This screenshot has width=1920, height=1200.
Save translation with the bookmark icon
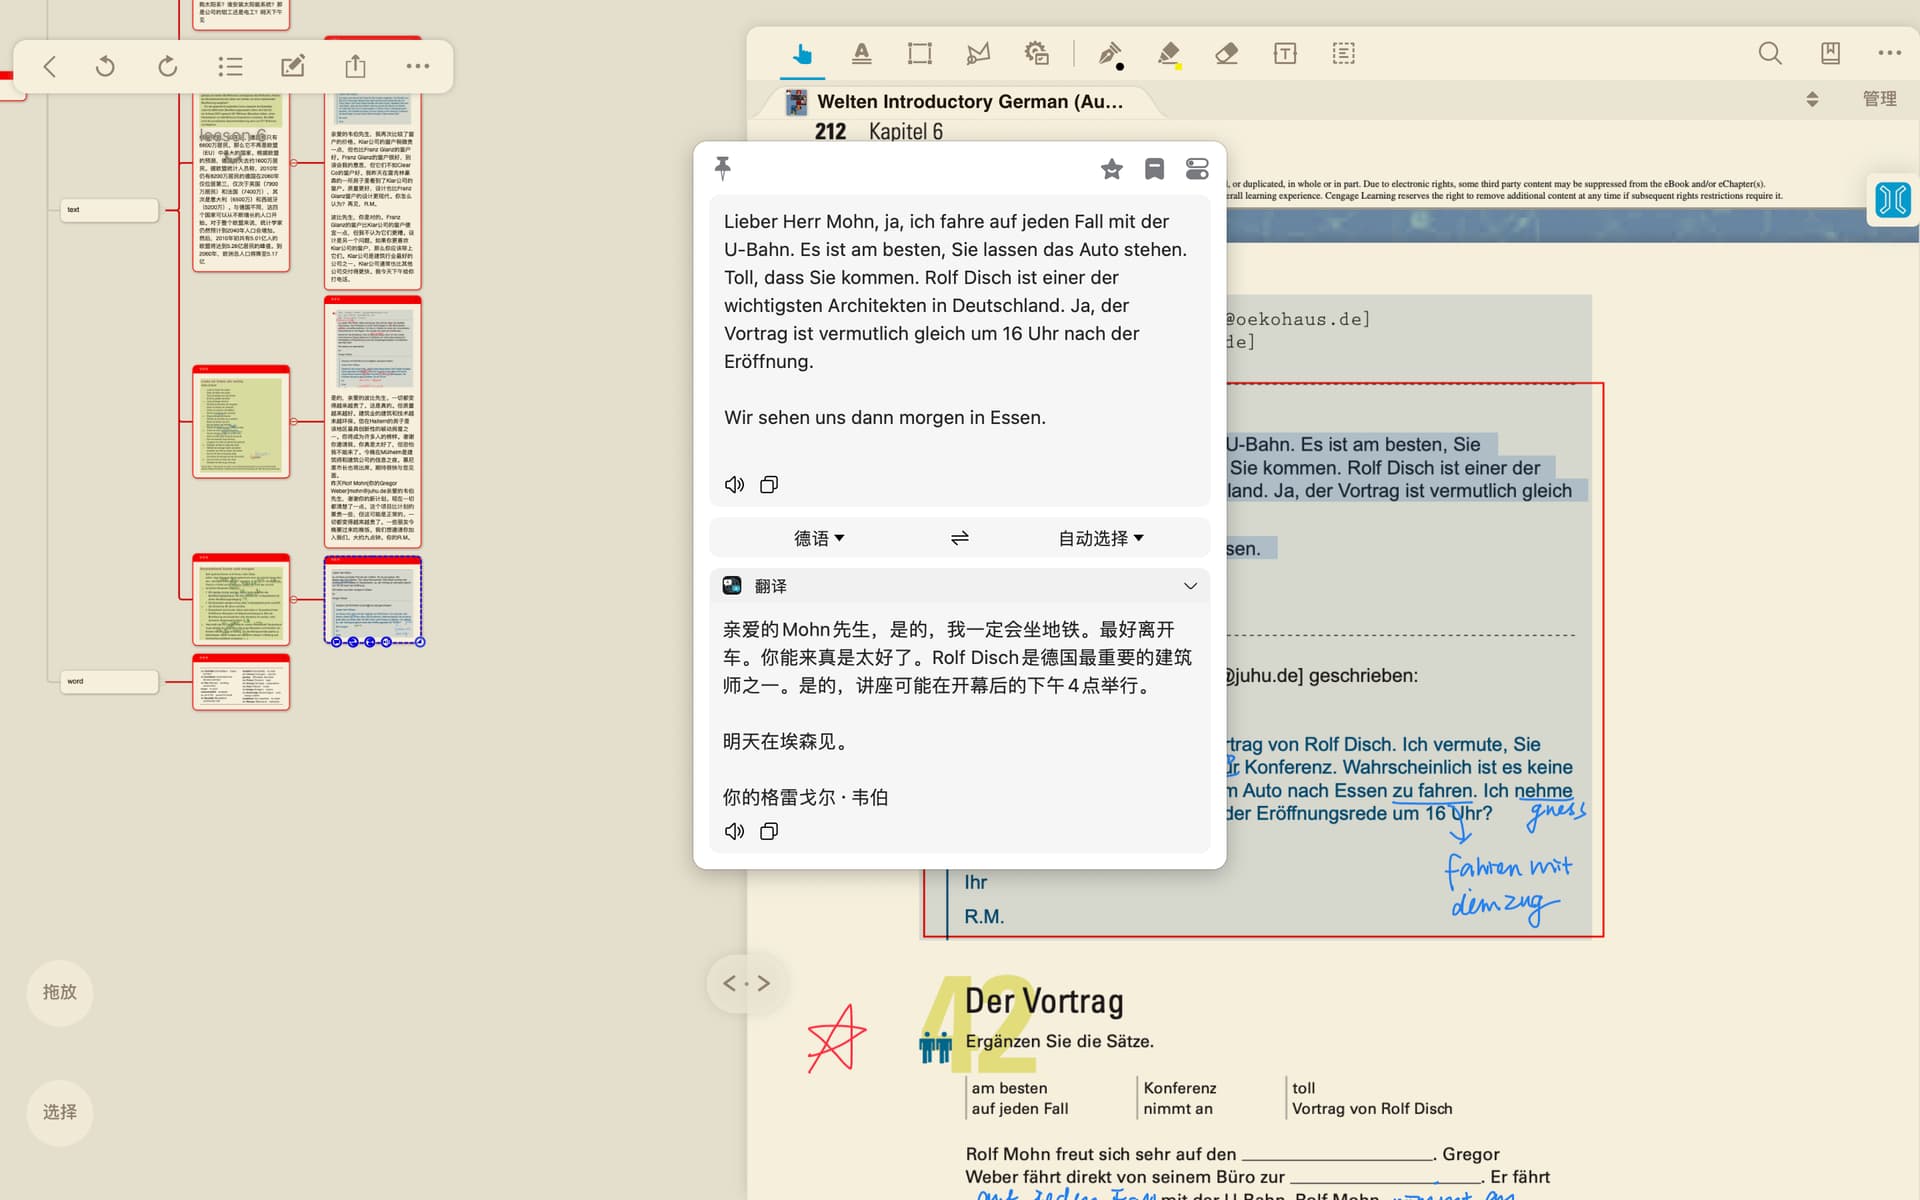1154,169
